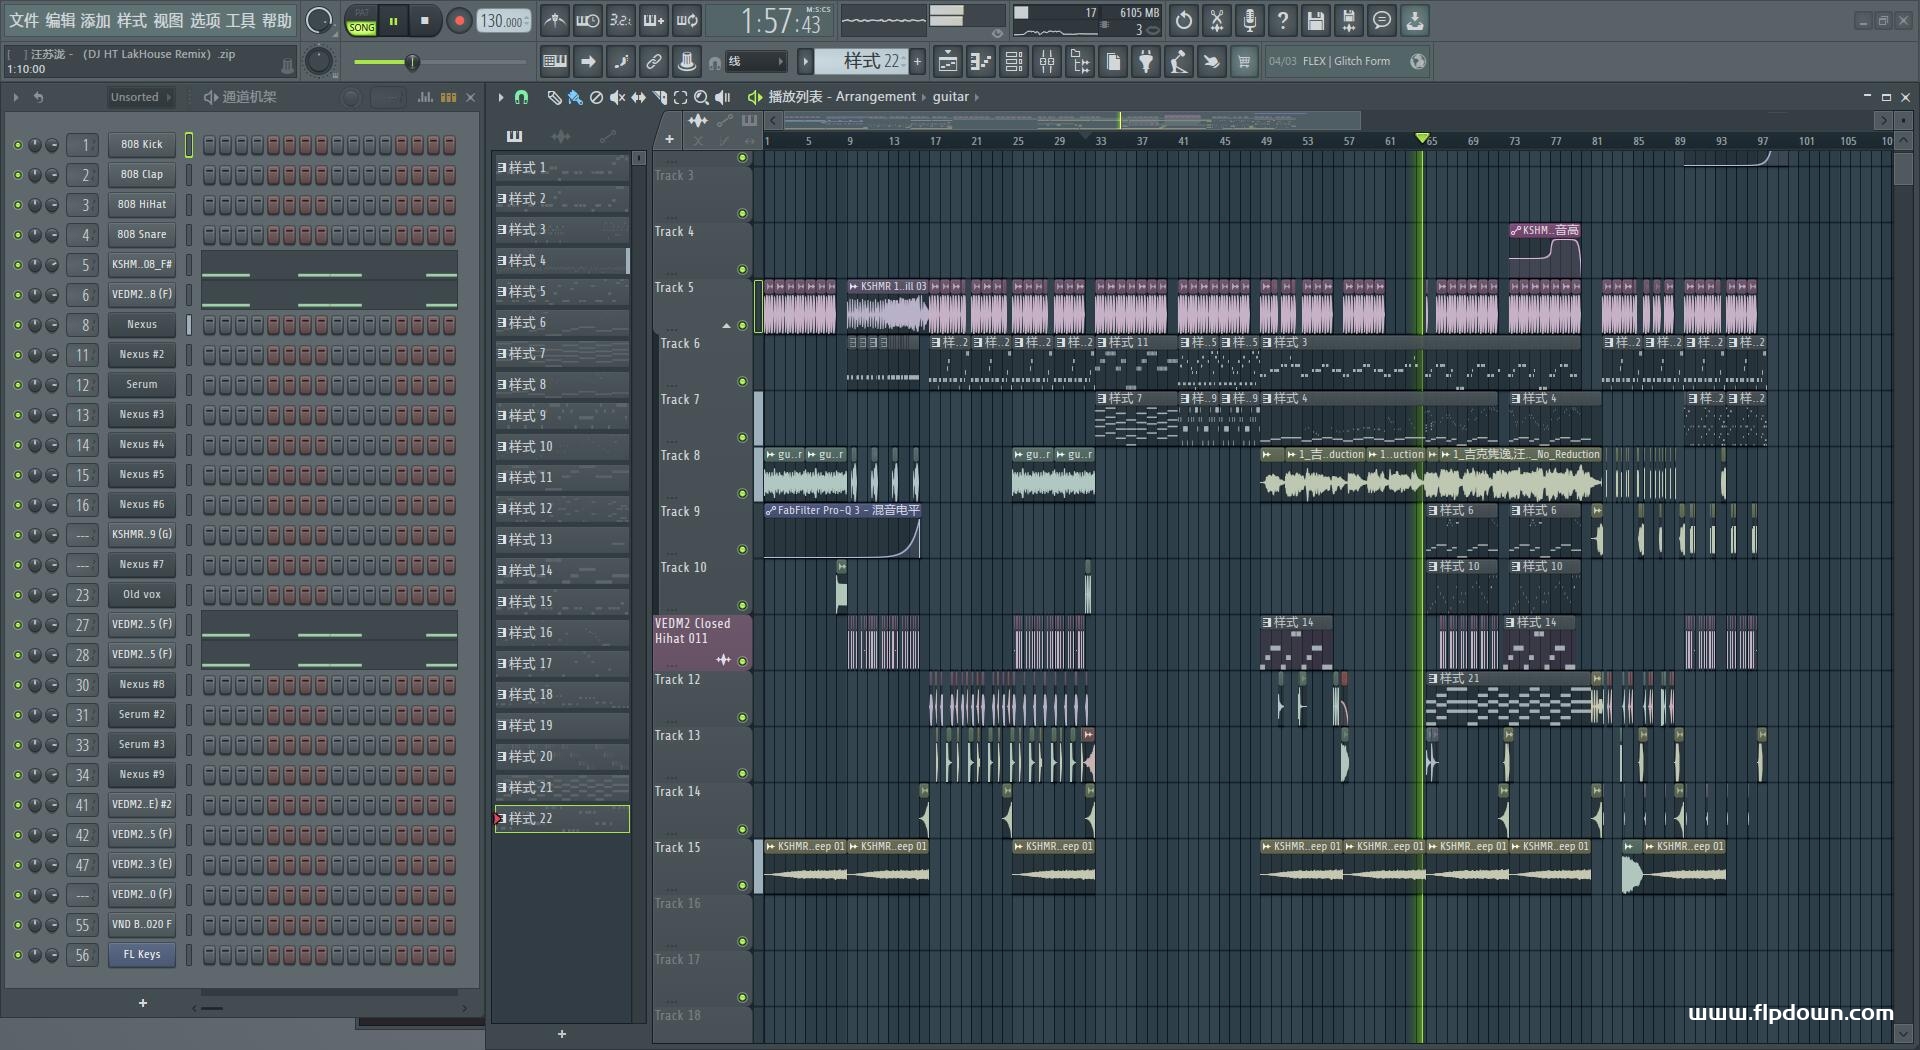Click the record button in transport
The height and width of the screenshot is (1050, 1920).
458,20
